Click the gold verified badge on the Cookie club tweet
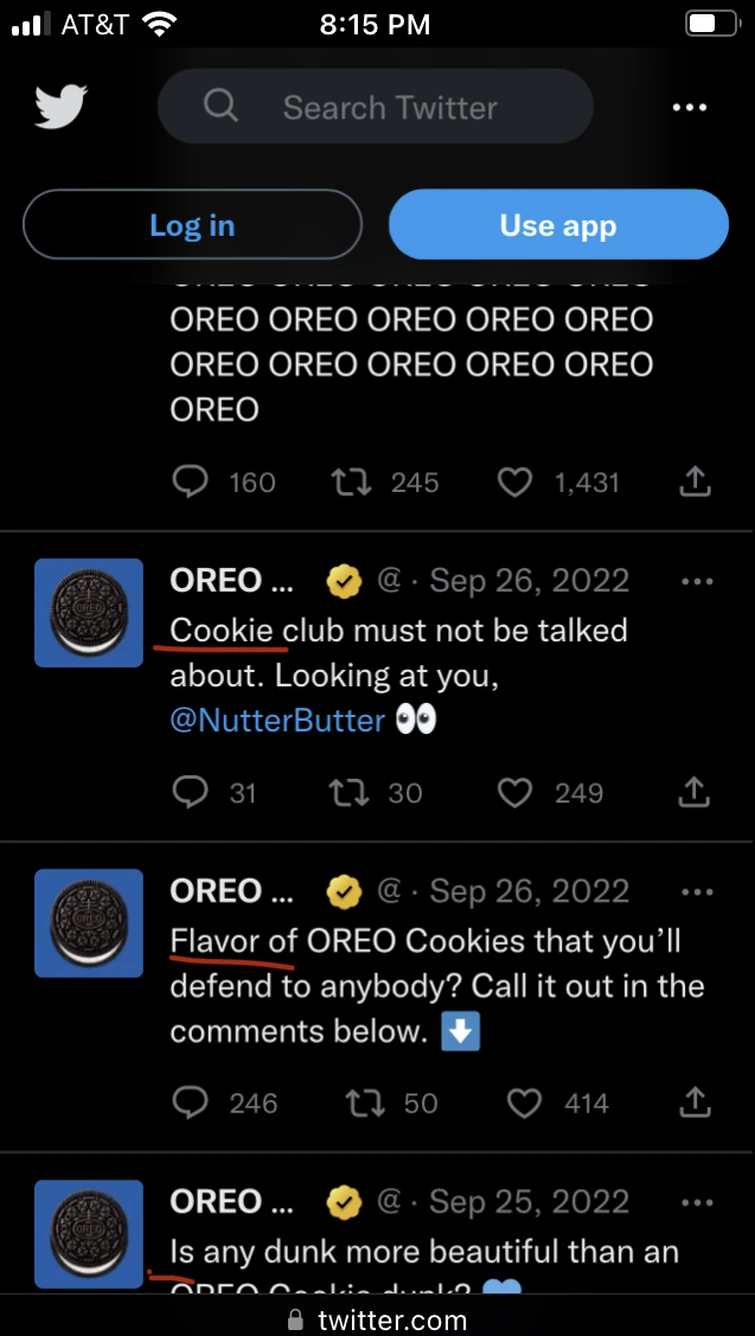 344,581
